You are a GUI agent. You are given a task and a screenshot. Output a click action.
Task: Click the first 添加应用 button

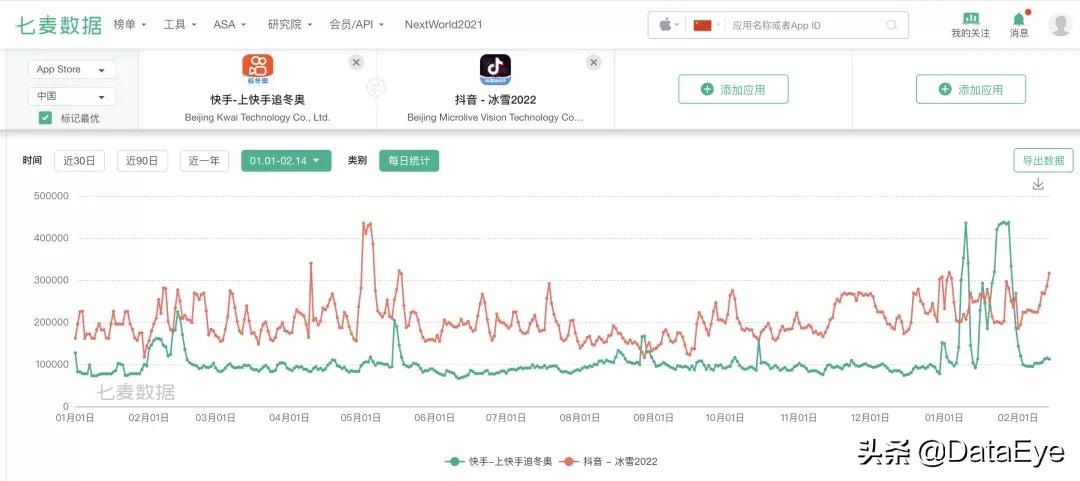(734, 90)
